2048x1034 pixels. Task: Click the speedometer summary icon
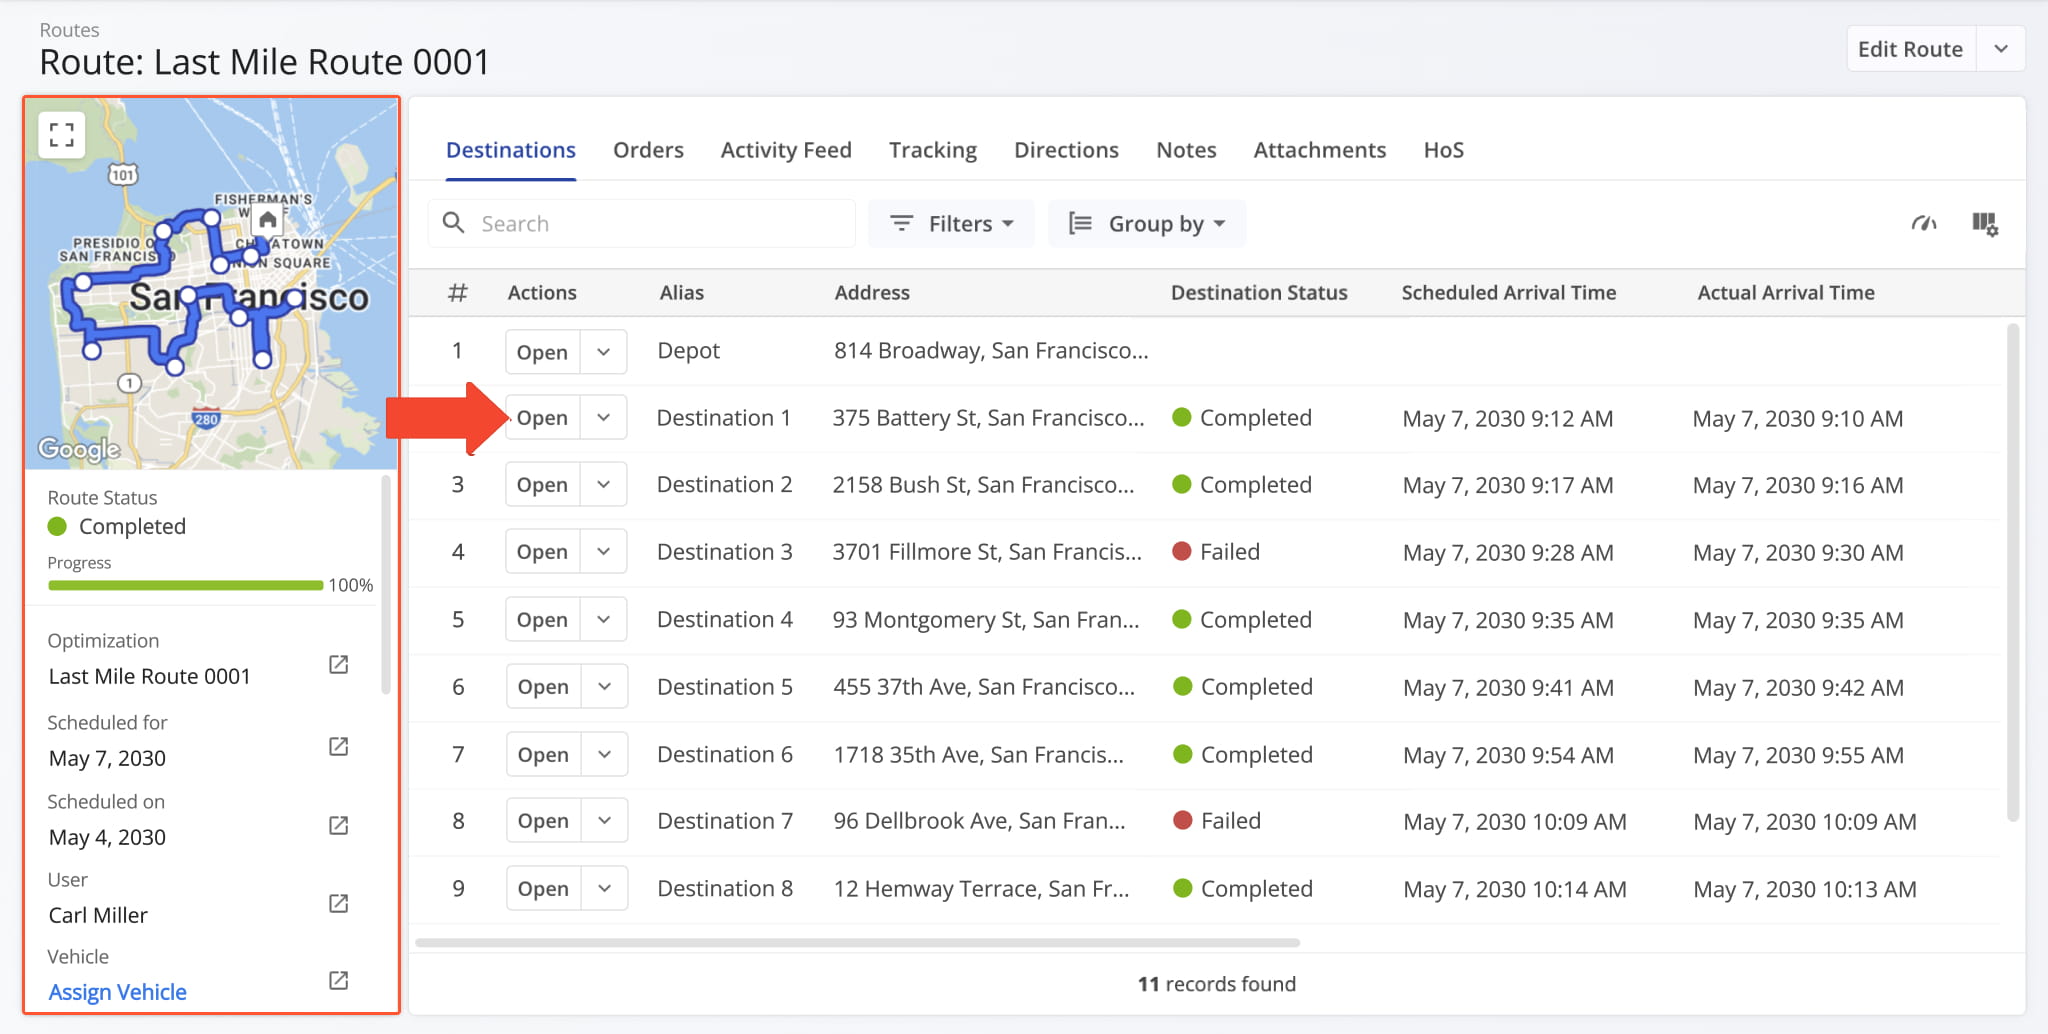(x=1923, y=224)
